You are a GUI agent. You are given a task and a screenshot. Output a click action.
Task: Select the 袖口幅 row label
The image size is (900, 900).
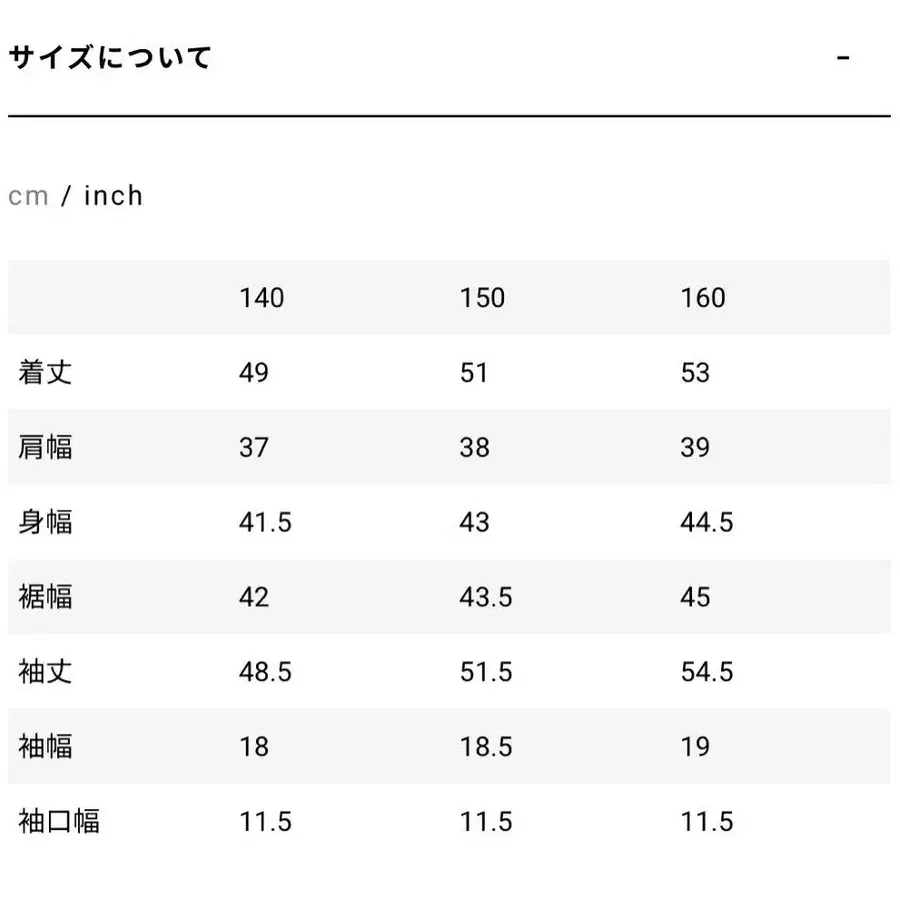pyautogui.click(x=57, y=821)
